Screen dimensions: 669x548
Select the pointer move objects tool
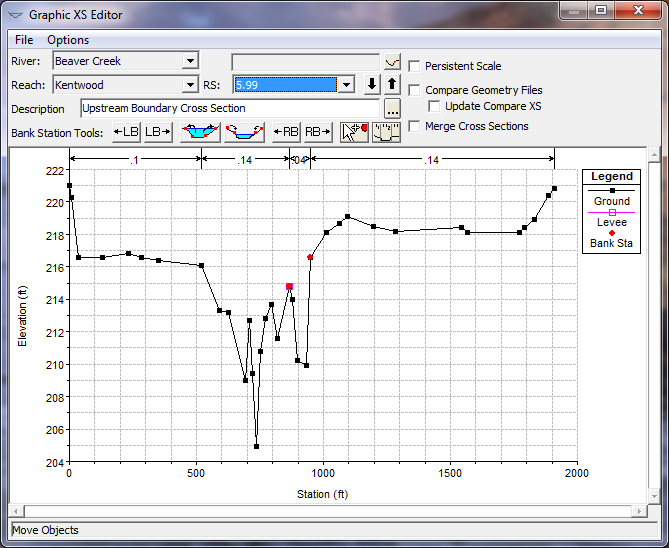(354, 132)
